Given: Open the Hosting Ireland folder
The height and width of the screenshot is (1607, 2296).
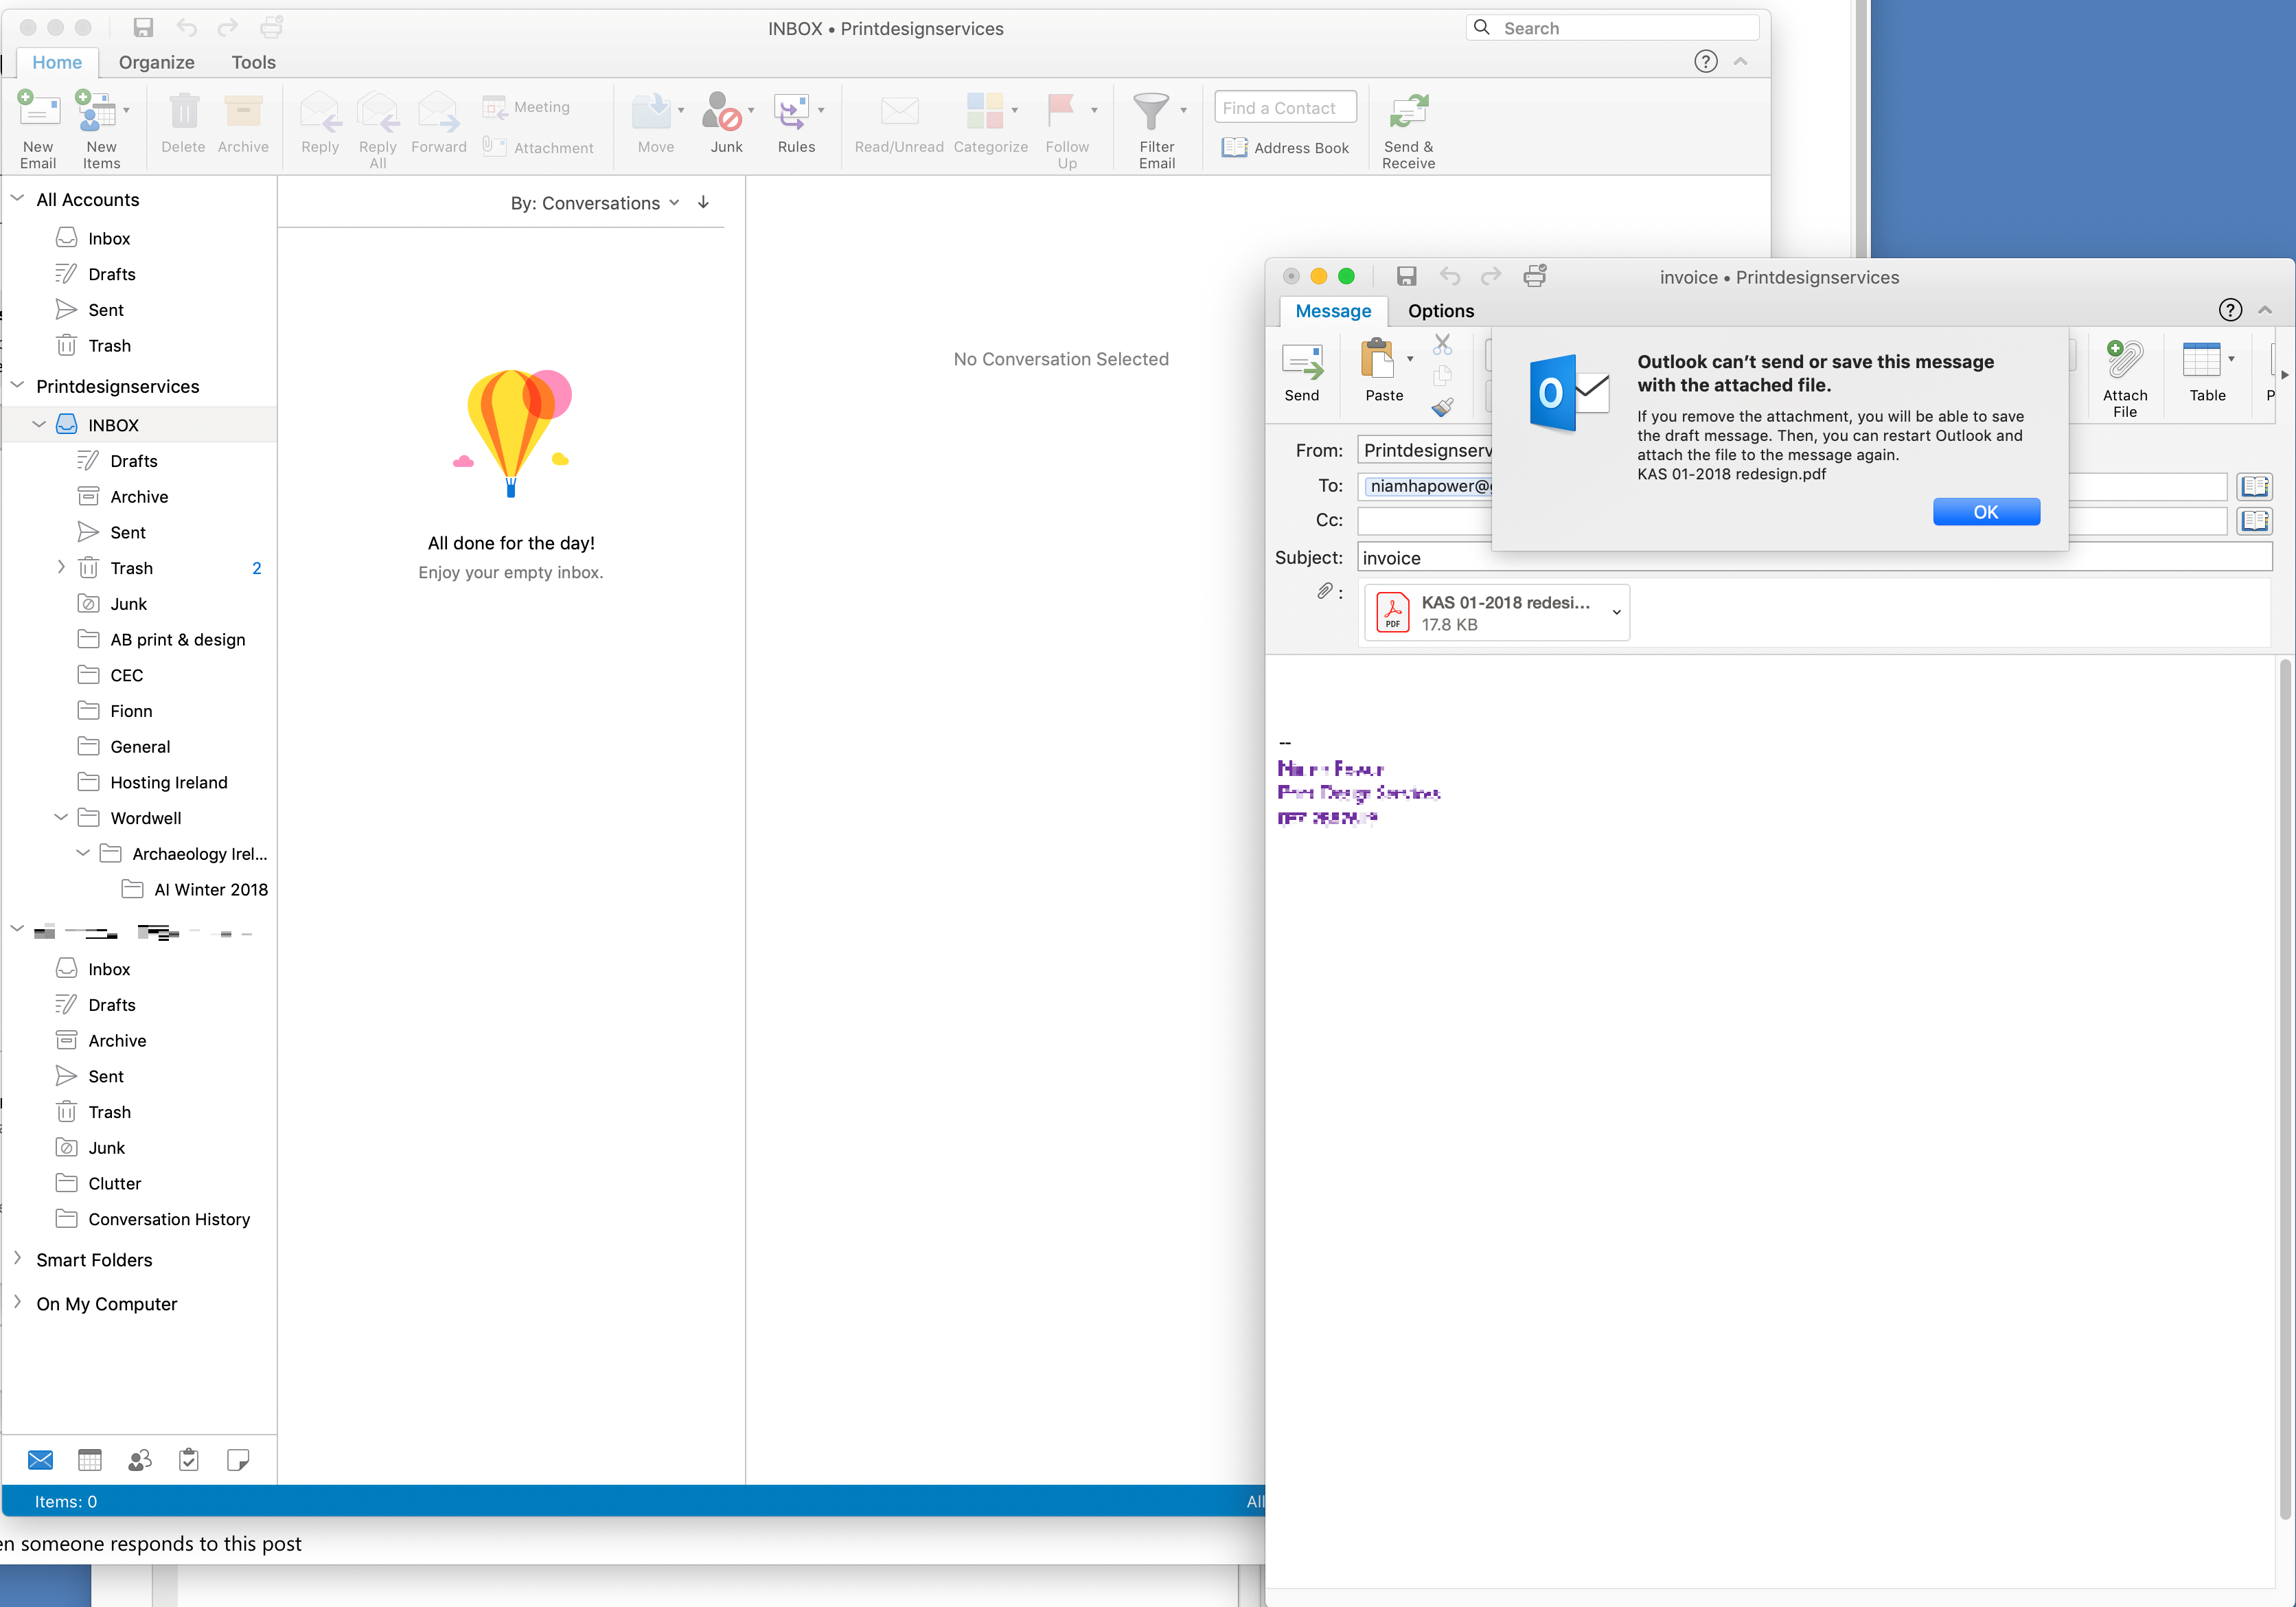Looking at the screenshot, I should click(x=169, y=782).
